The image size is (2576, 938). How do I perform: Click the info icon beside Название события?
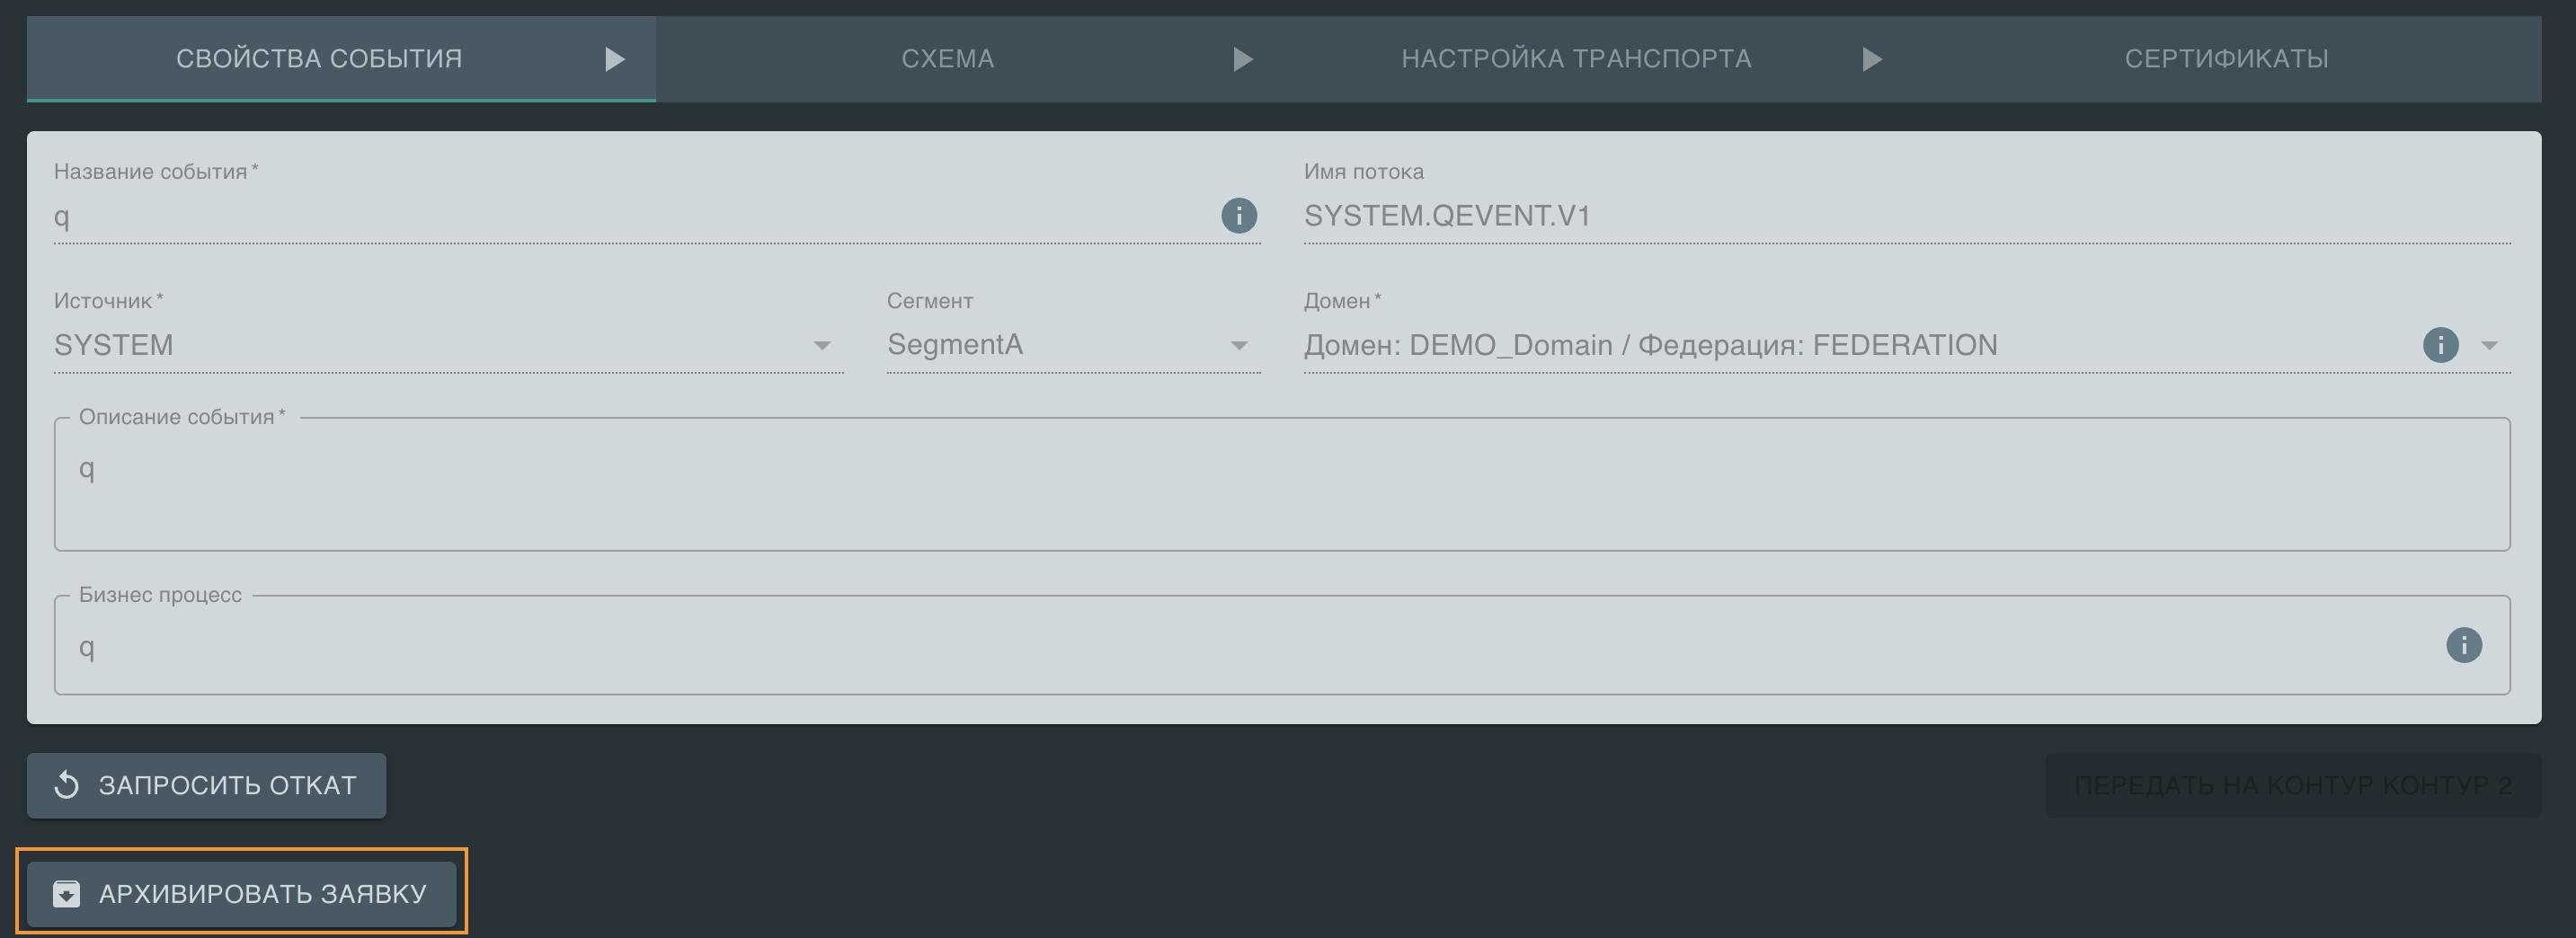pyautogui.click(x=1238, y=215)
